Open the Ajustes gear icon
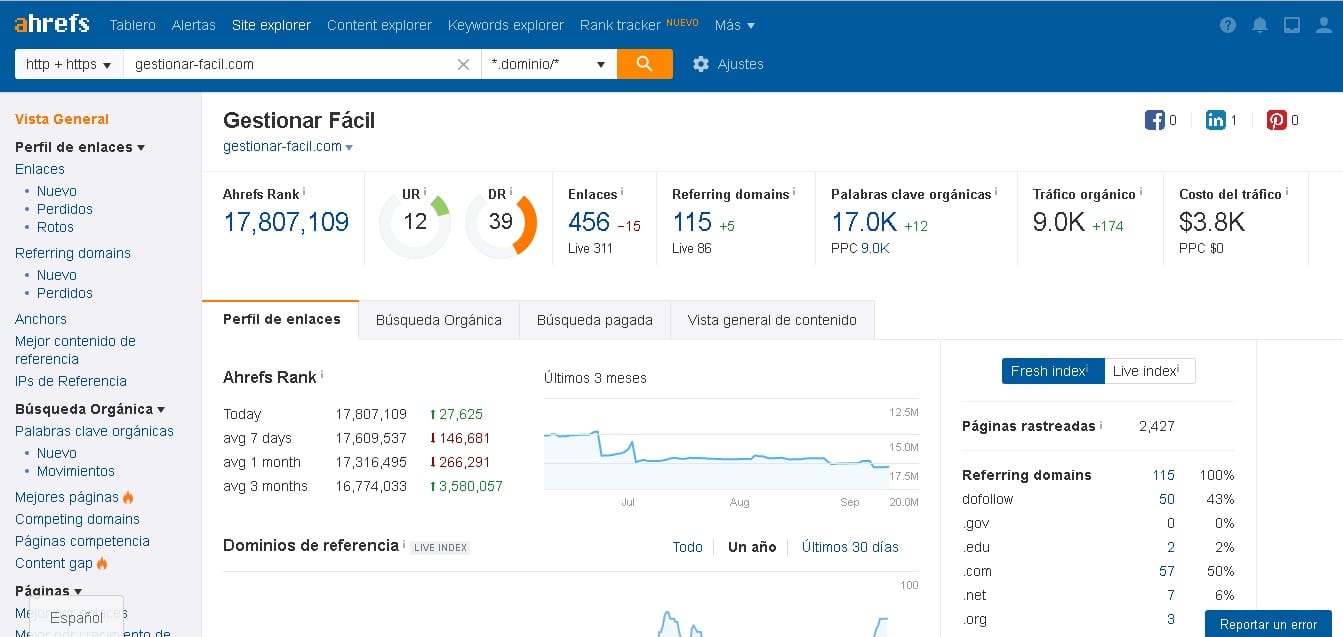The image size is (1343, 637). pyautogui.click(x=701, y=64)
